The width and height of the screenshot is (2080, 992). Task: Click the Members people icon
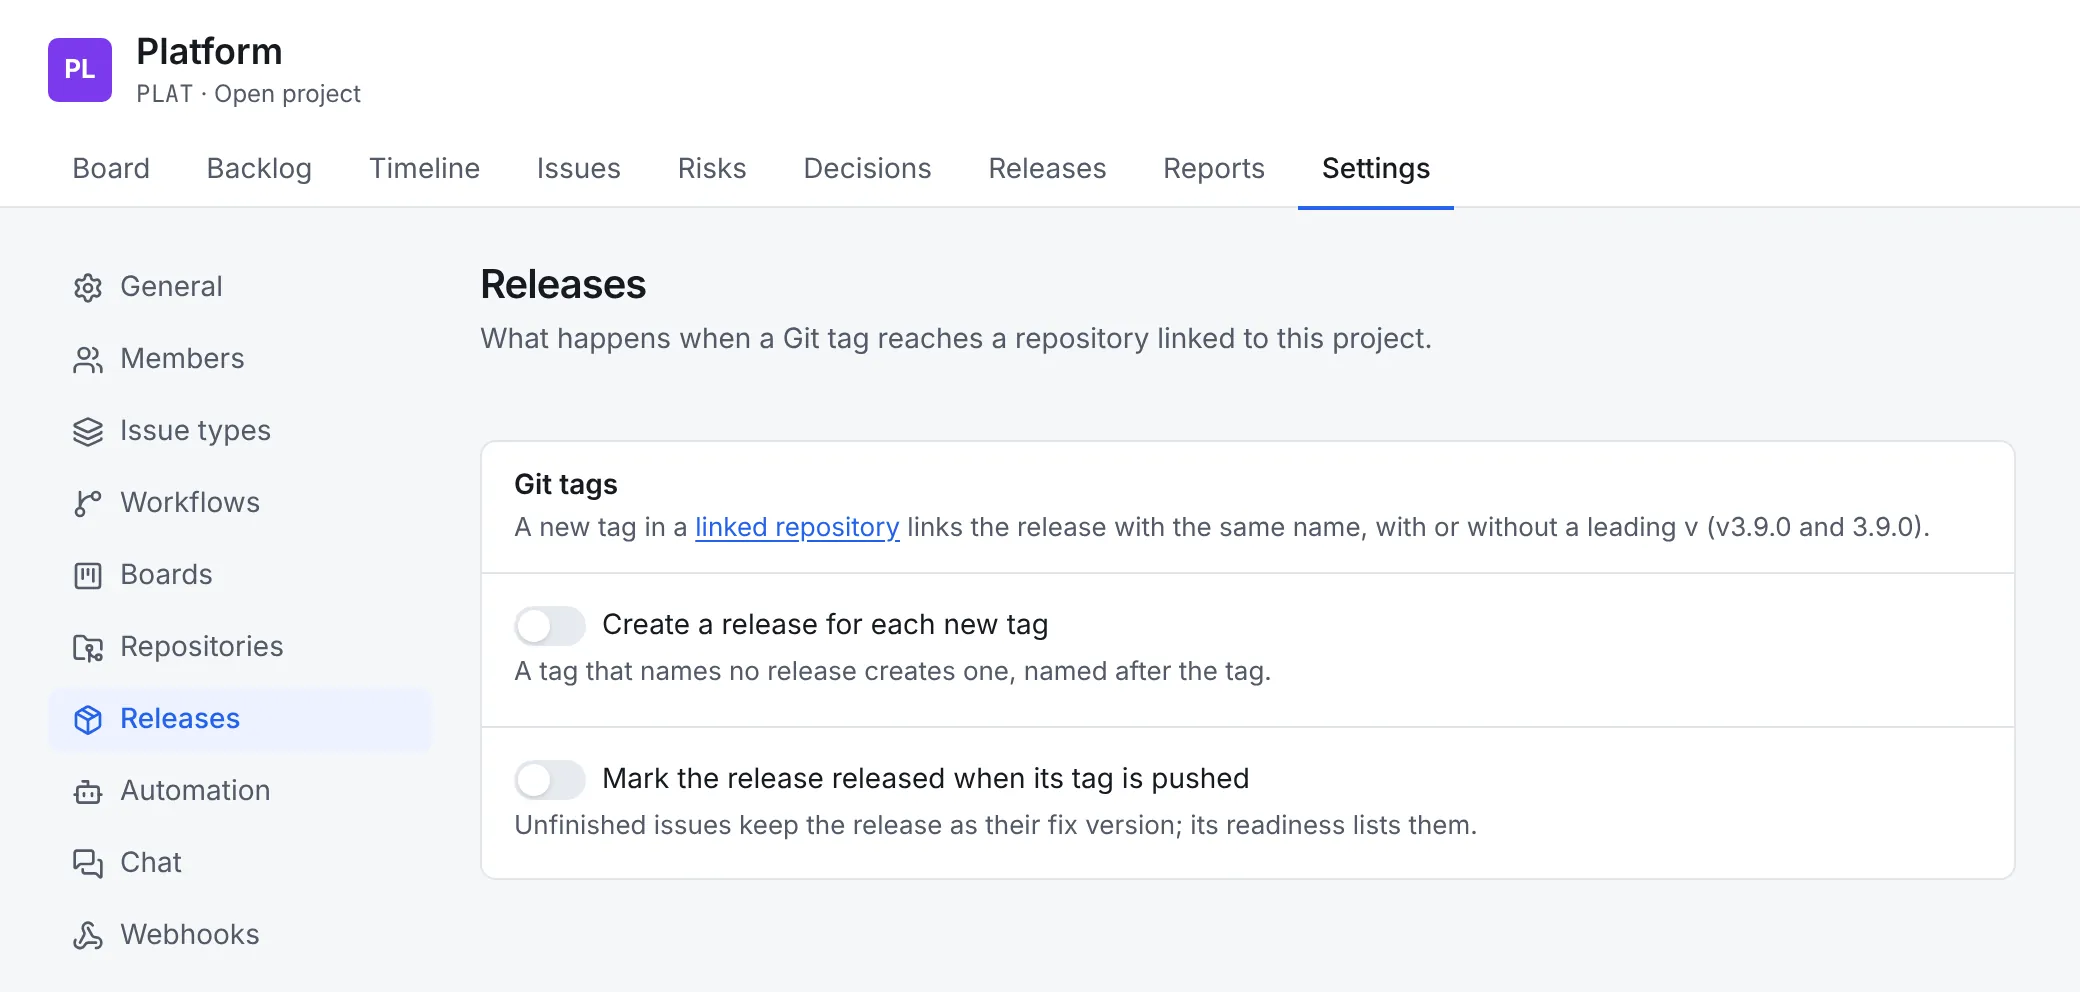88,359
